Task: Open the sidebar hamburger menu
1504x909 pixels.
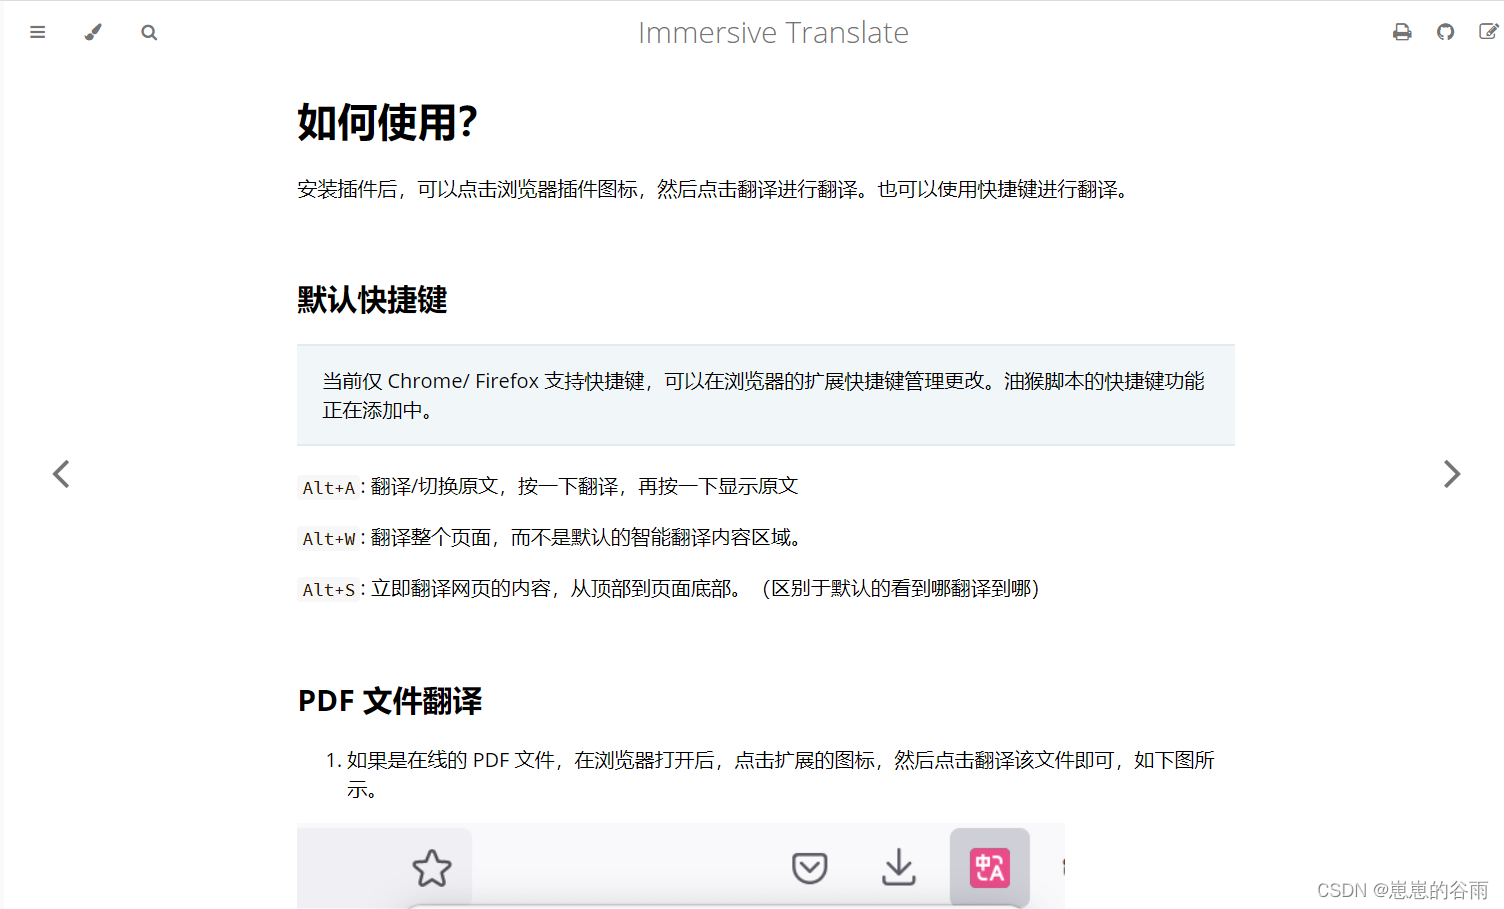Action: click(x=38, y=32)
